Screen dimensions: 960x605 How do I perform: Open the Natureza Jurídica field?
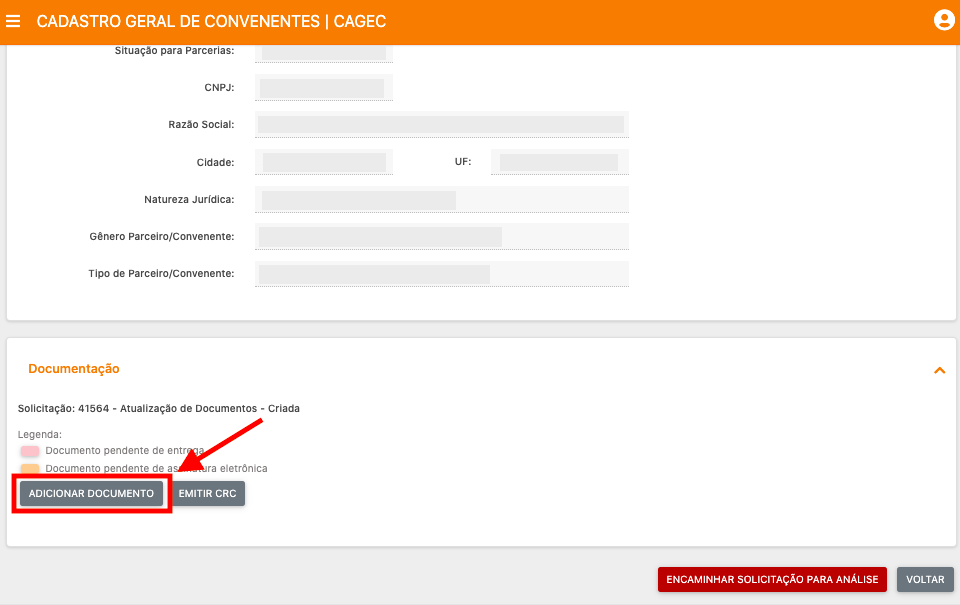click(x=441, y=200)
